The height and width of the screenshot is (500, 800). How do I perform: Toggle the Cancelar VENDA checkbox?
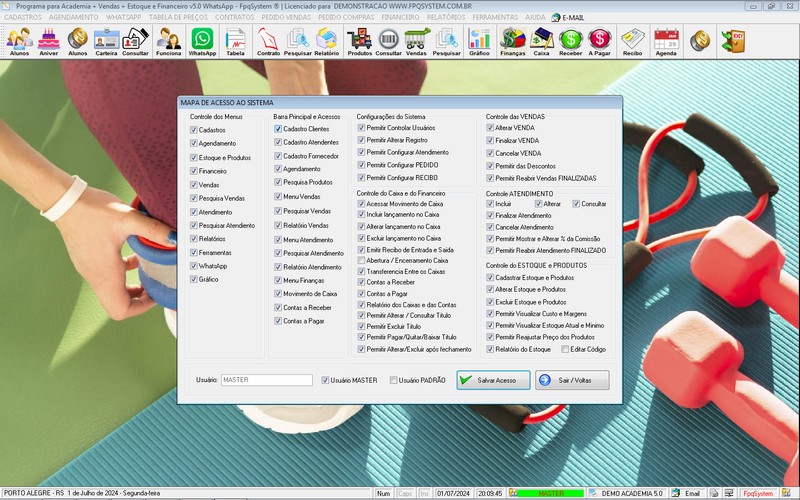pyautogui.click(x=490, y=153)
